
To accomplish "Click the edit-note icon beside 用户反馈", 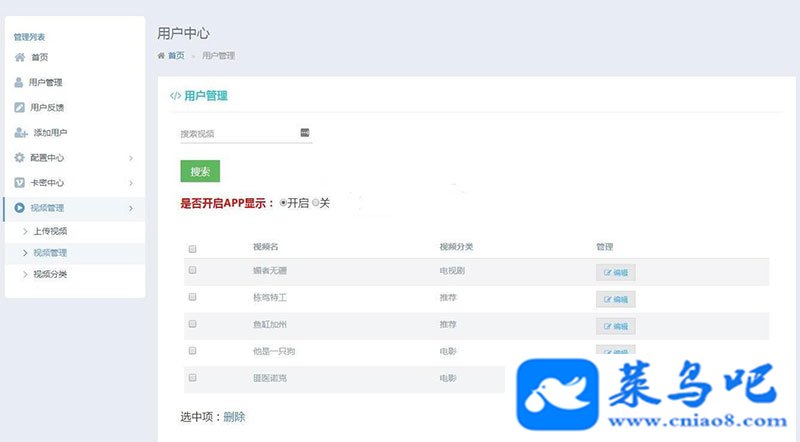I will 19,107.
